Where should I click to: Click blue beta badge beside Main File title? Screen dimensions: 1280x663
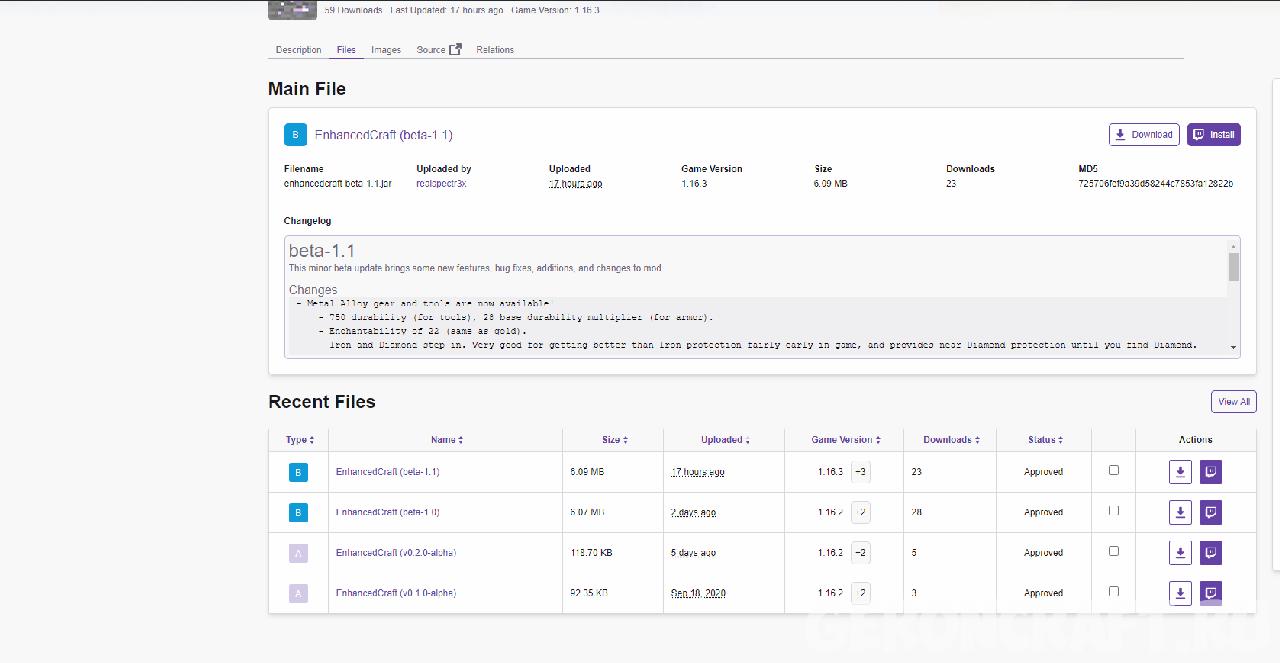point(295,135)
